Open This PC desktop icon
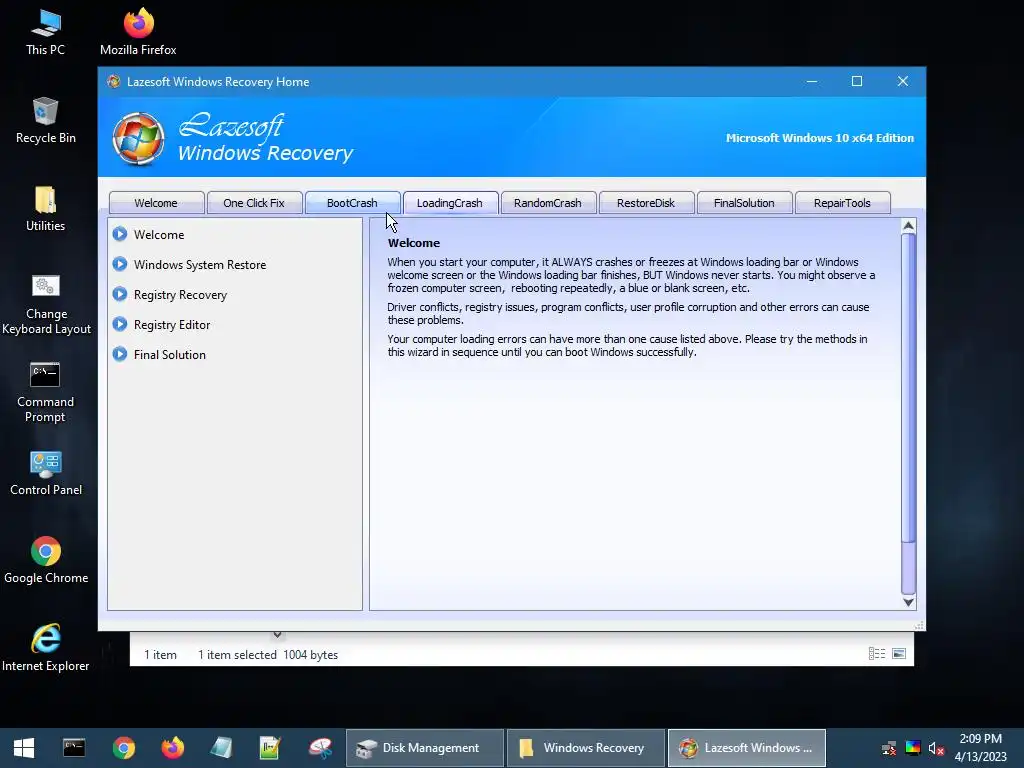1024x768 pixels. tap(45, 31)
